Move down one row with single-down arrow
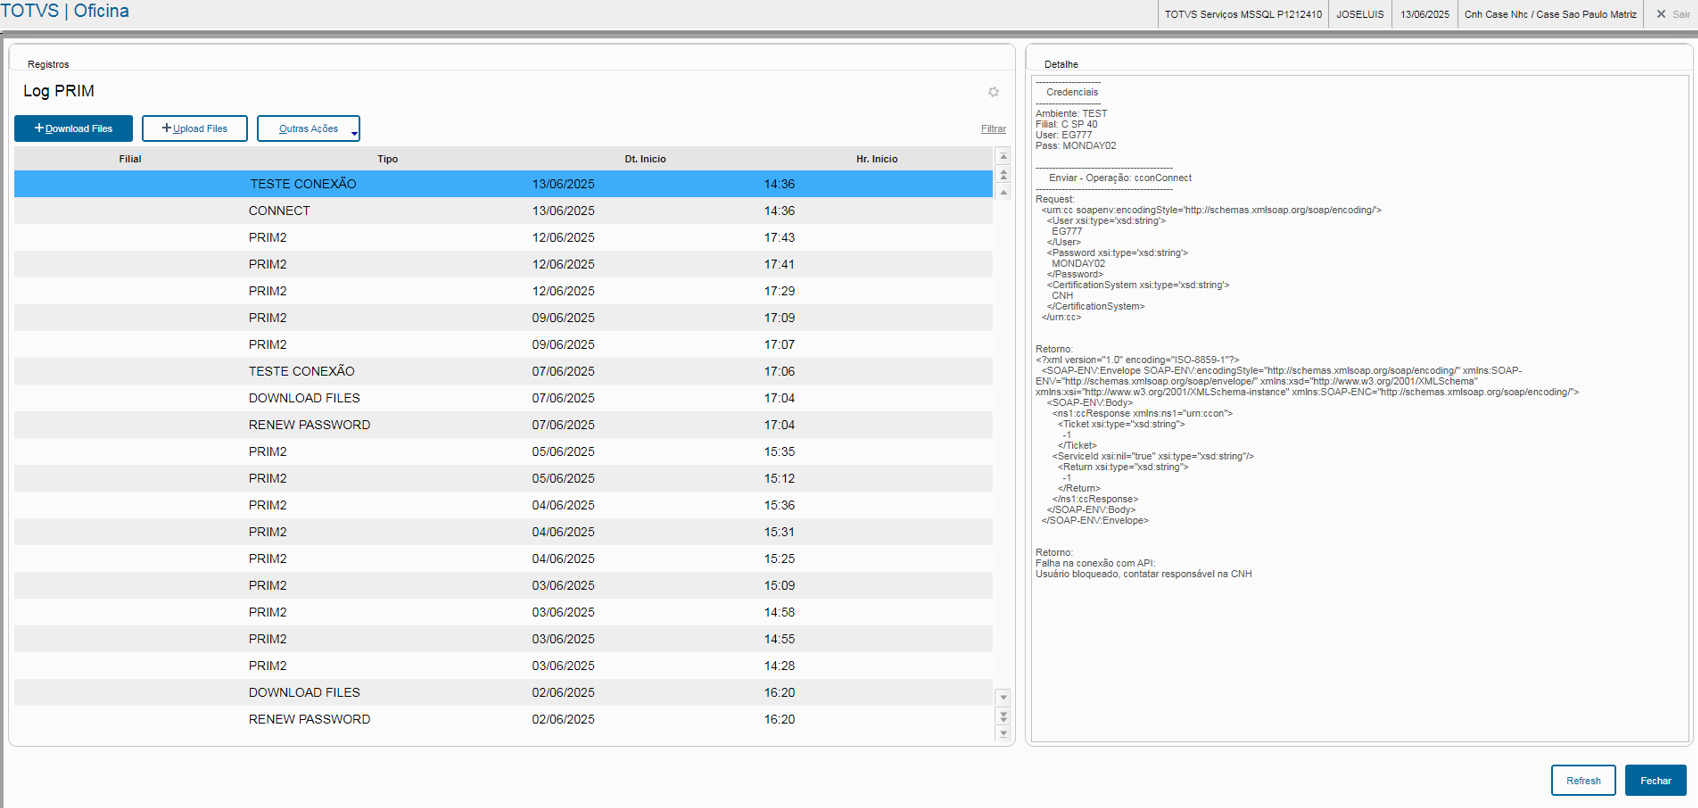This screenshot has height=808, width=1698. click(1003, 698)
